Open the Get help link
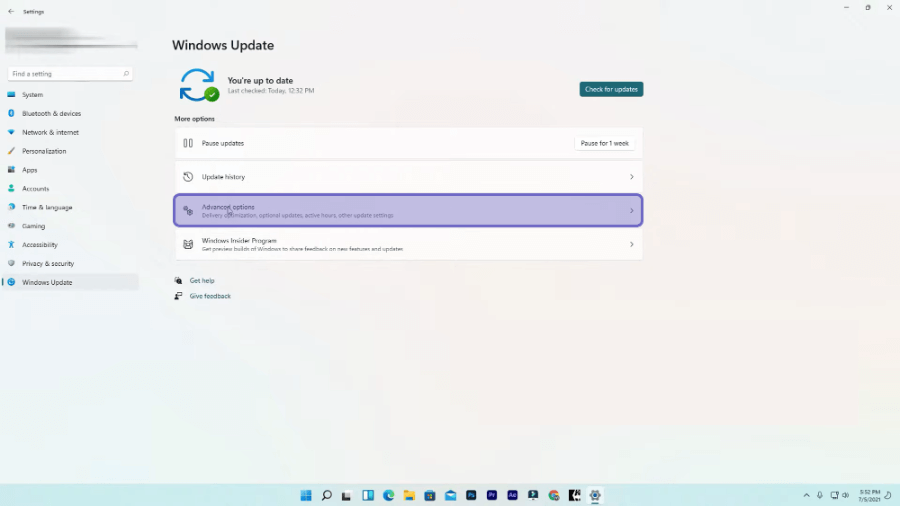900x506 pixels. click(x=202, y=281)
